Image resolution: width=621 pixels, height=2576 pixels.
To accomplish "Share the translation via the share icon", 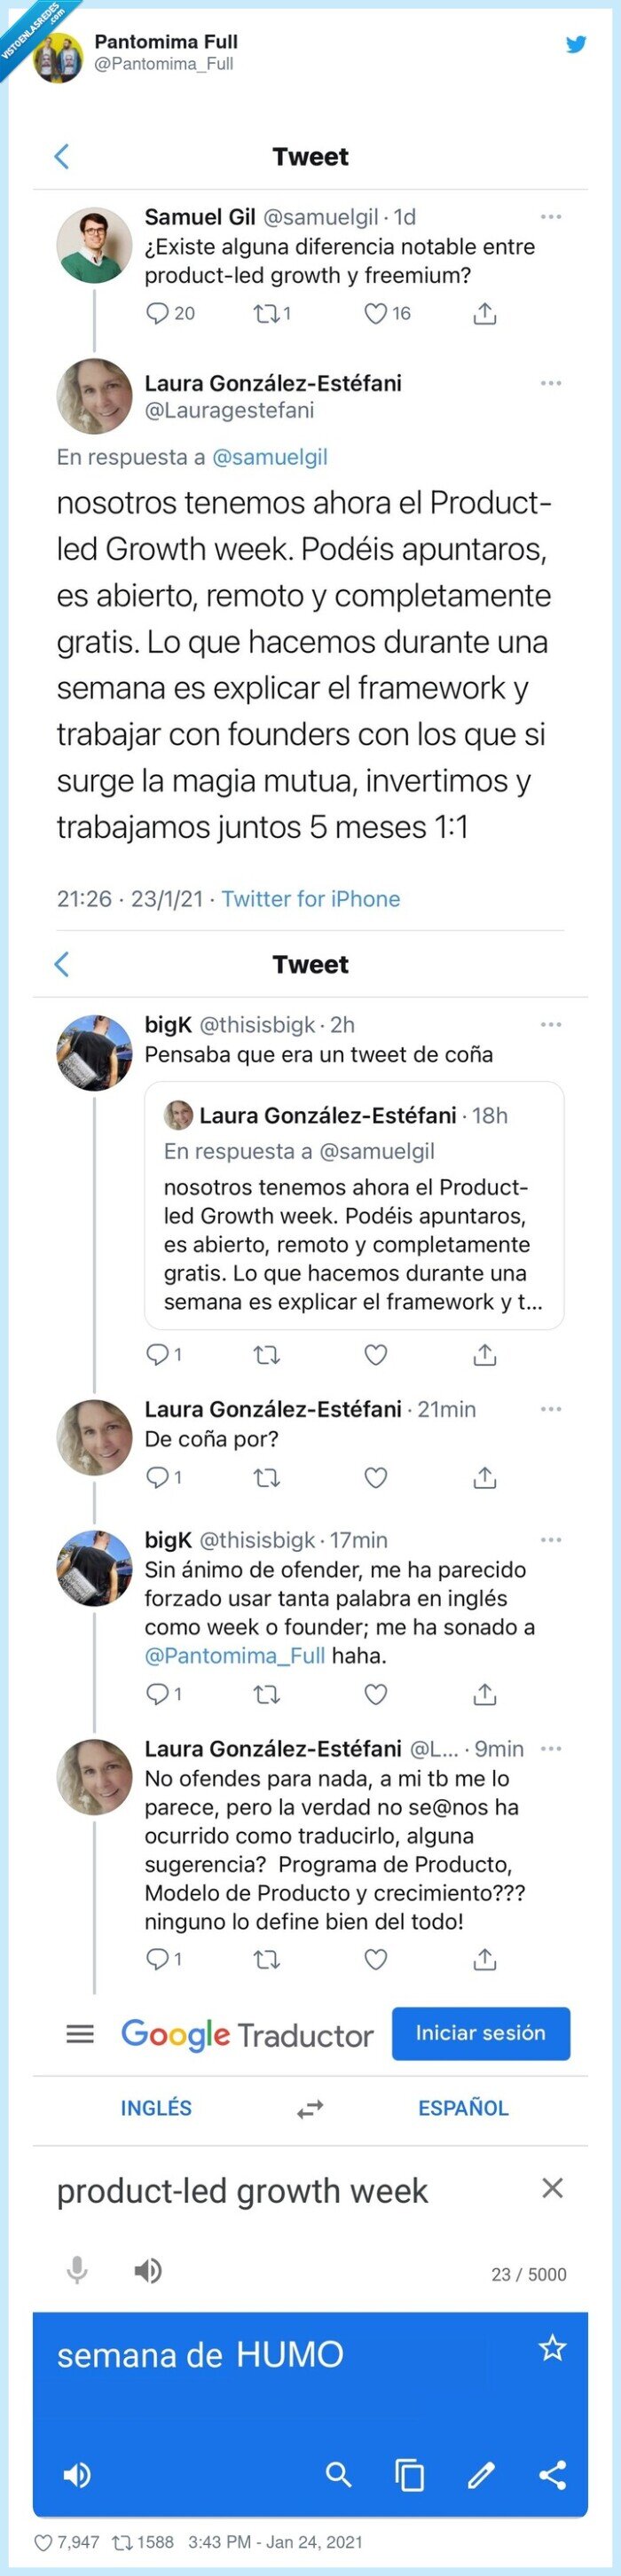I will tap(551, 2477).
